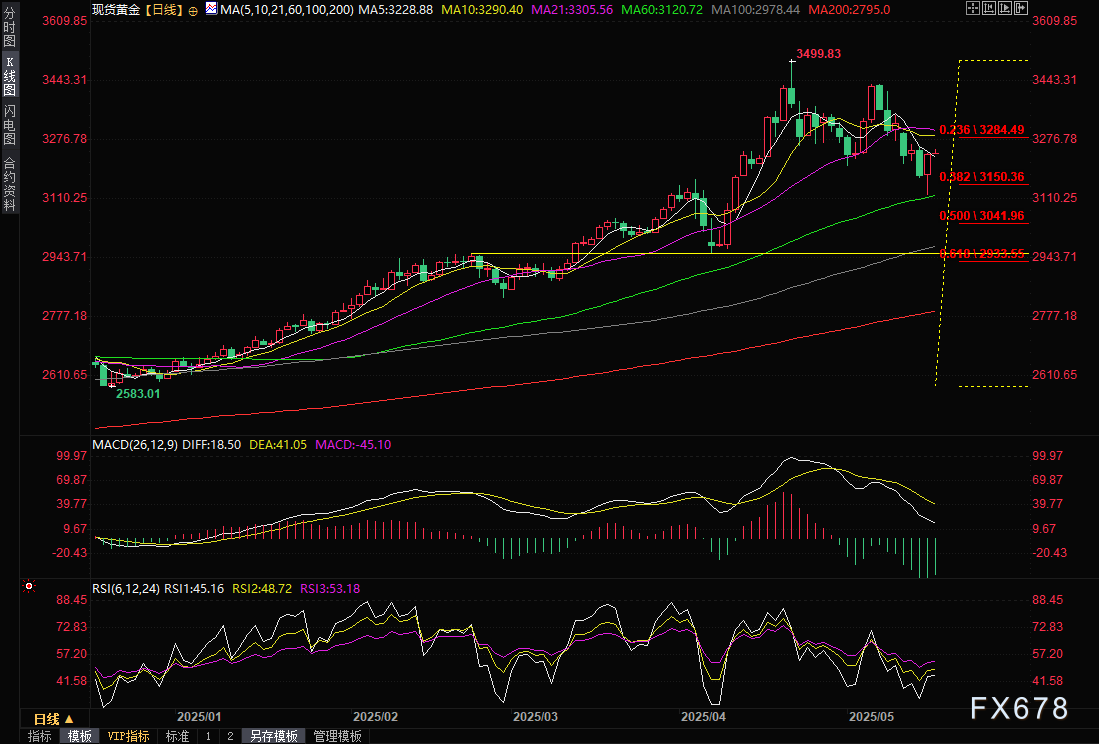Select template number 2
The height and width of the screenshot is (744, 1099).
(230, 736)
